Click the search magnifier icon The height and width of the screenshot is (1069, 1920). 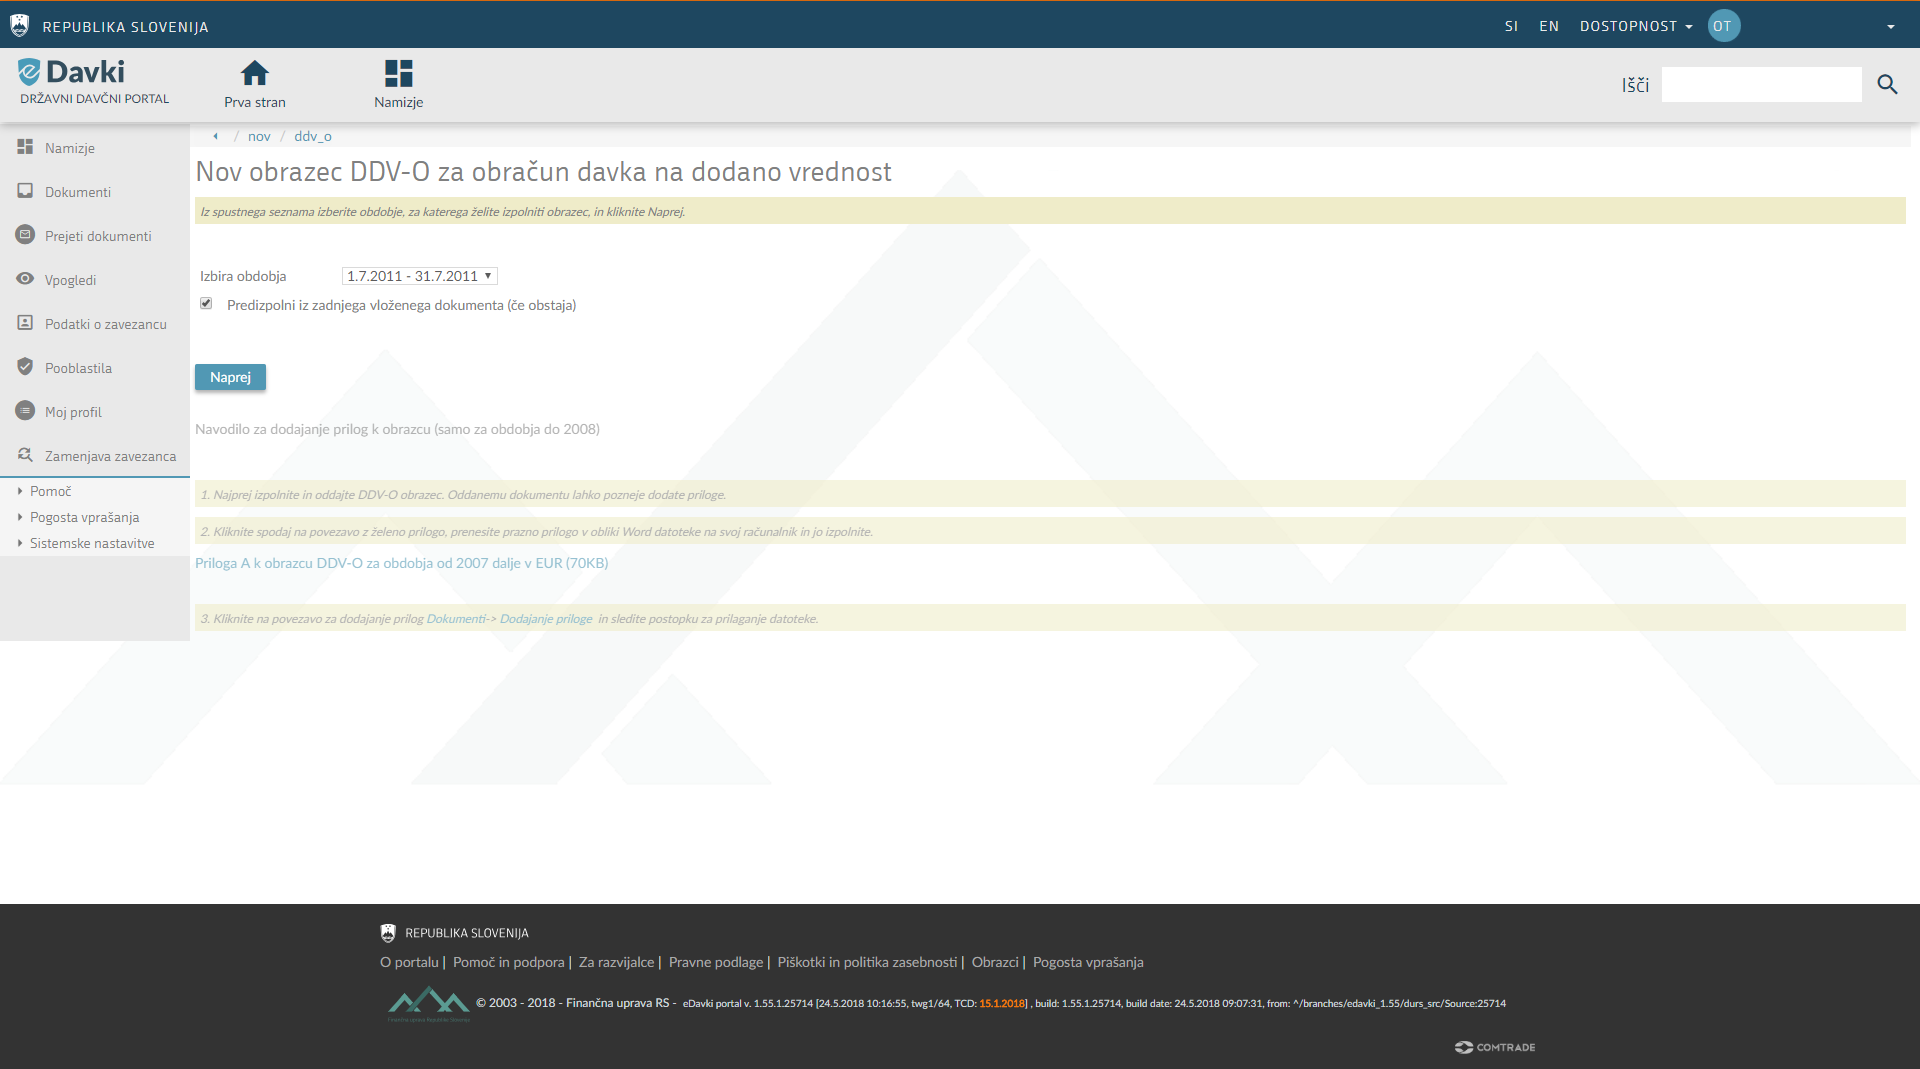(x=1886, y=85)
